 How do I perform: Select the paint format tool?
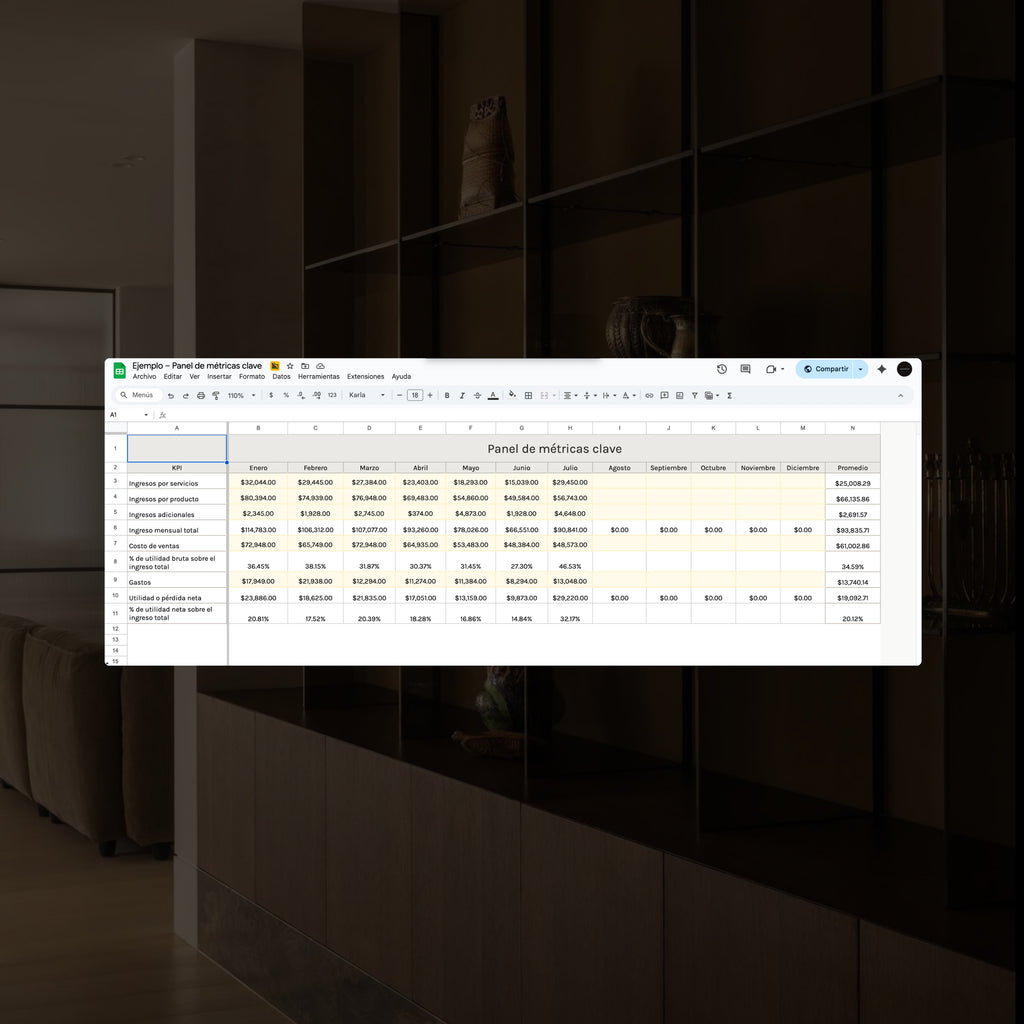click(216, 395)
